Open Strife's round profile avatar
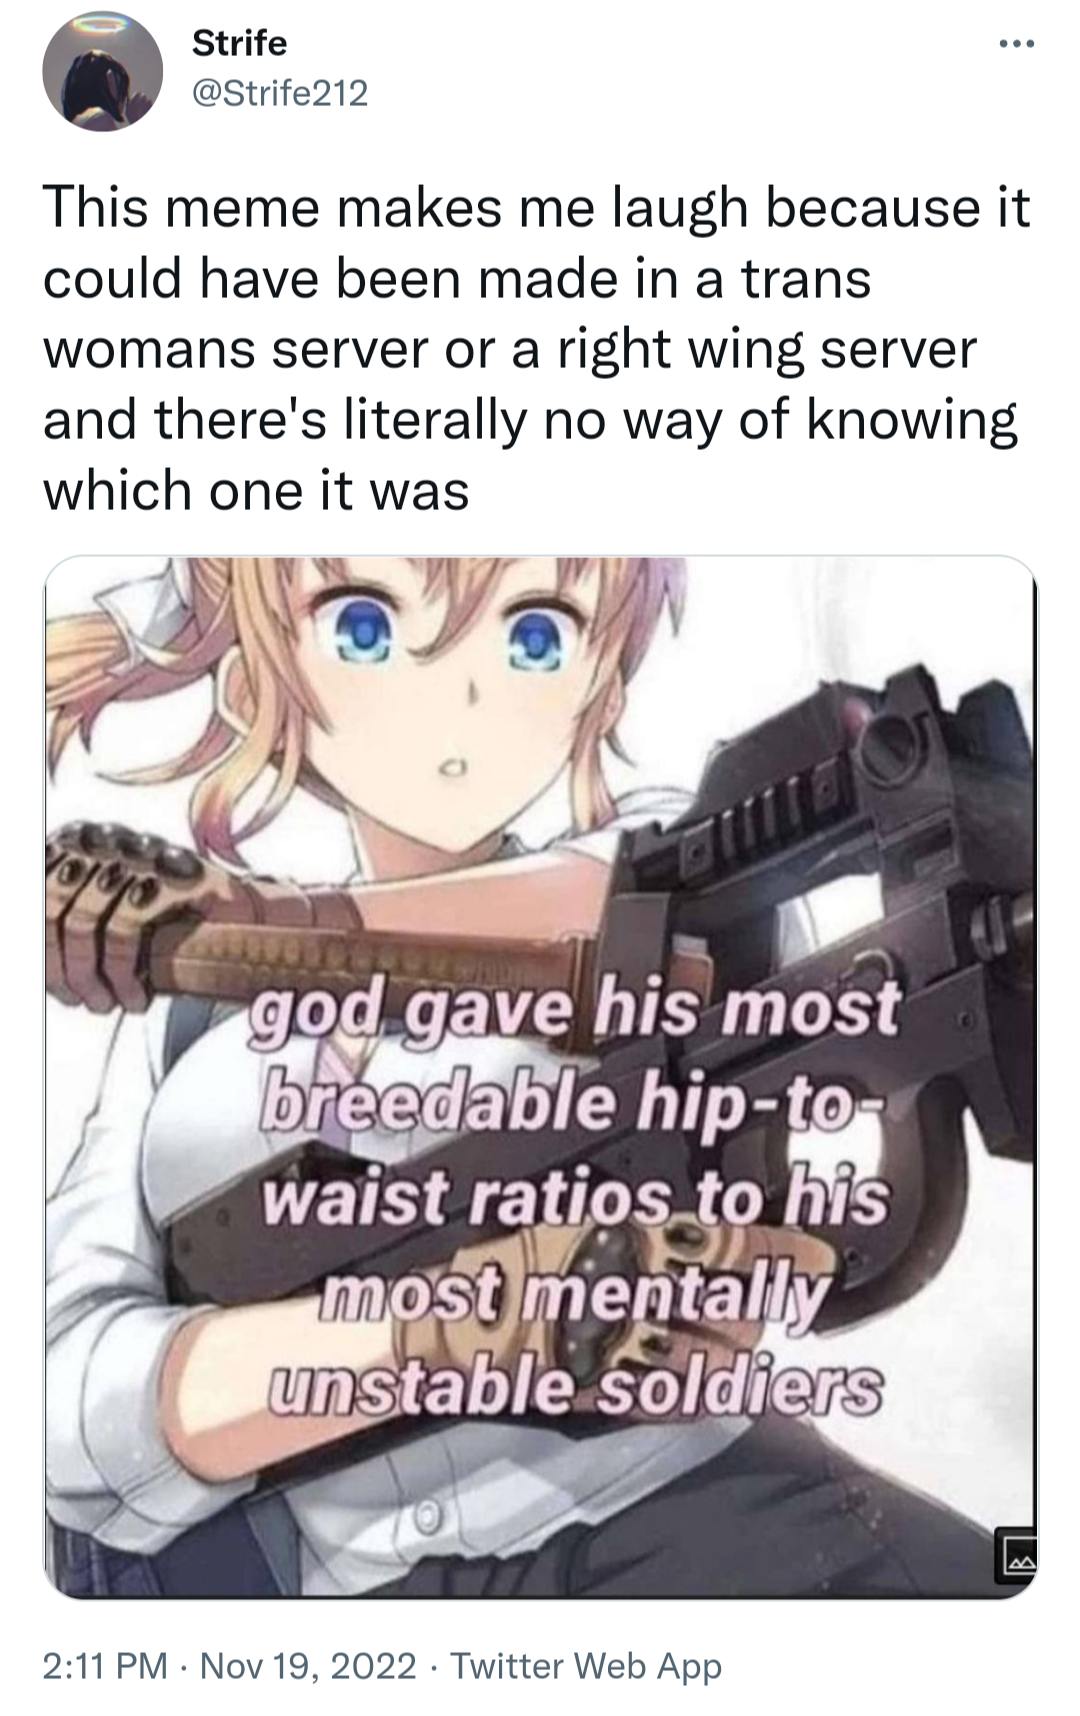This screenshot has height=1716, width=1080. tap(102, 71)
